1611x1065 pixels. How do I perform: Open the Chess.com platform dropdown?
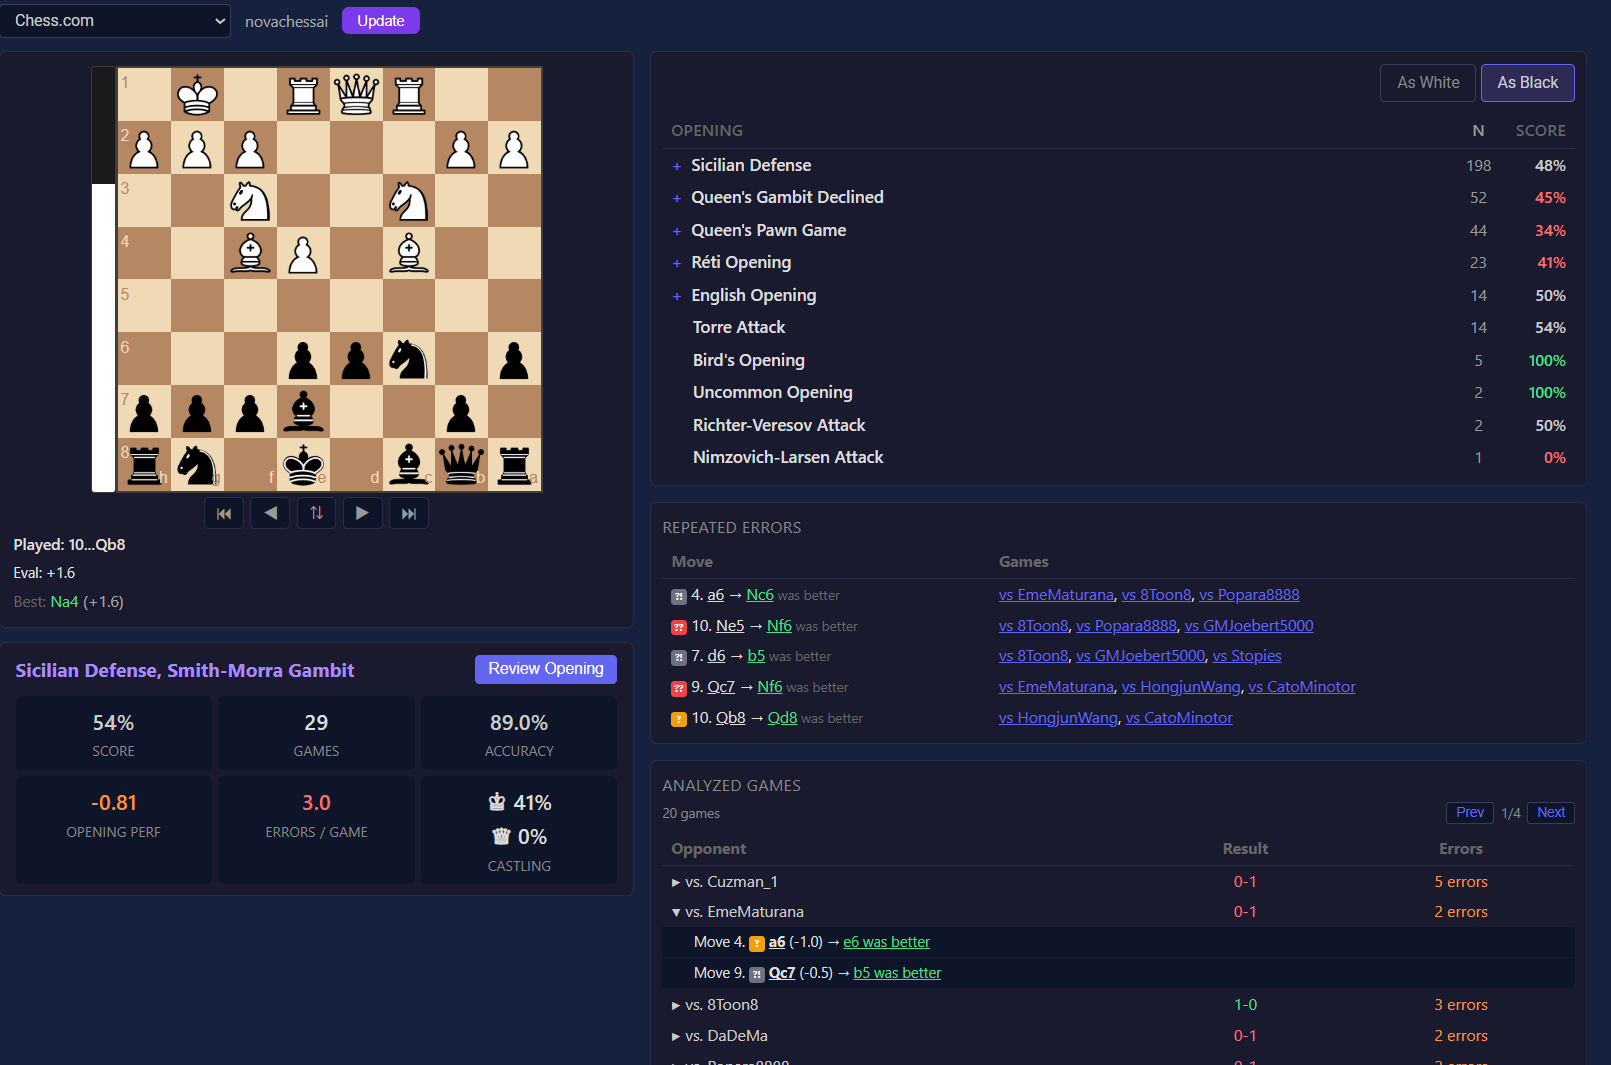point(116,21)
